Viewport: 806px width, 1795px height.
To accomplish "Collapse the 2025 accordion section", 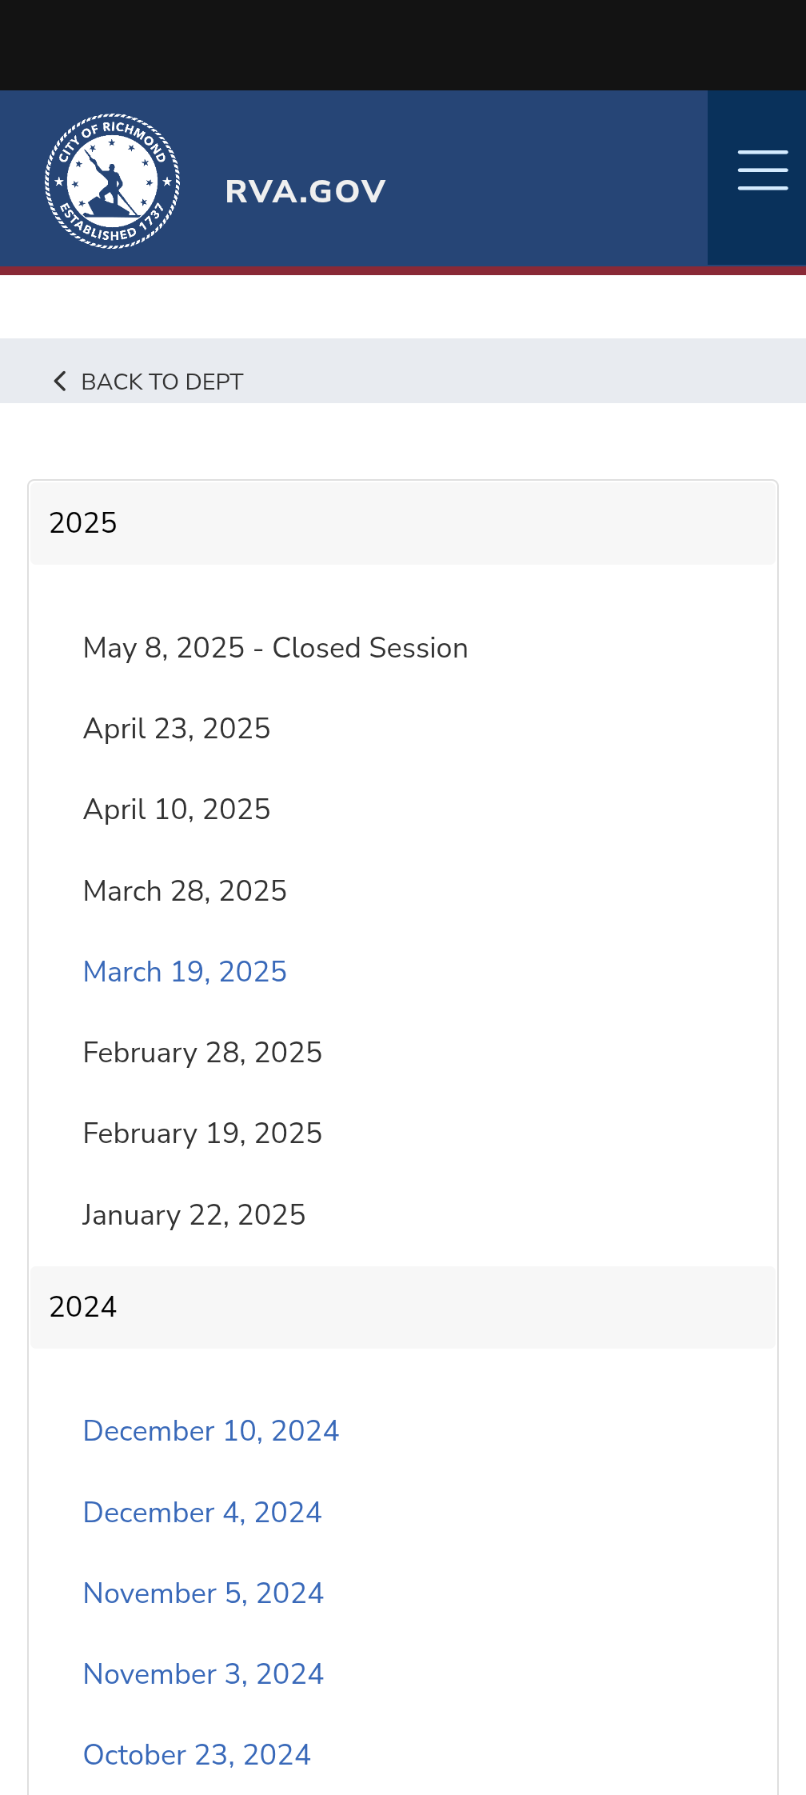I will [x=403, y=523].
